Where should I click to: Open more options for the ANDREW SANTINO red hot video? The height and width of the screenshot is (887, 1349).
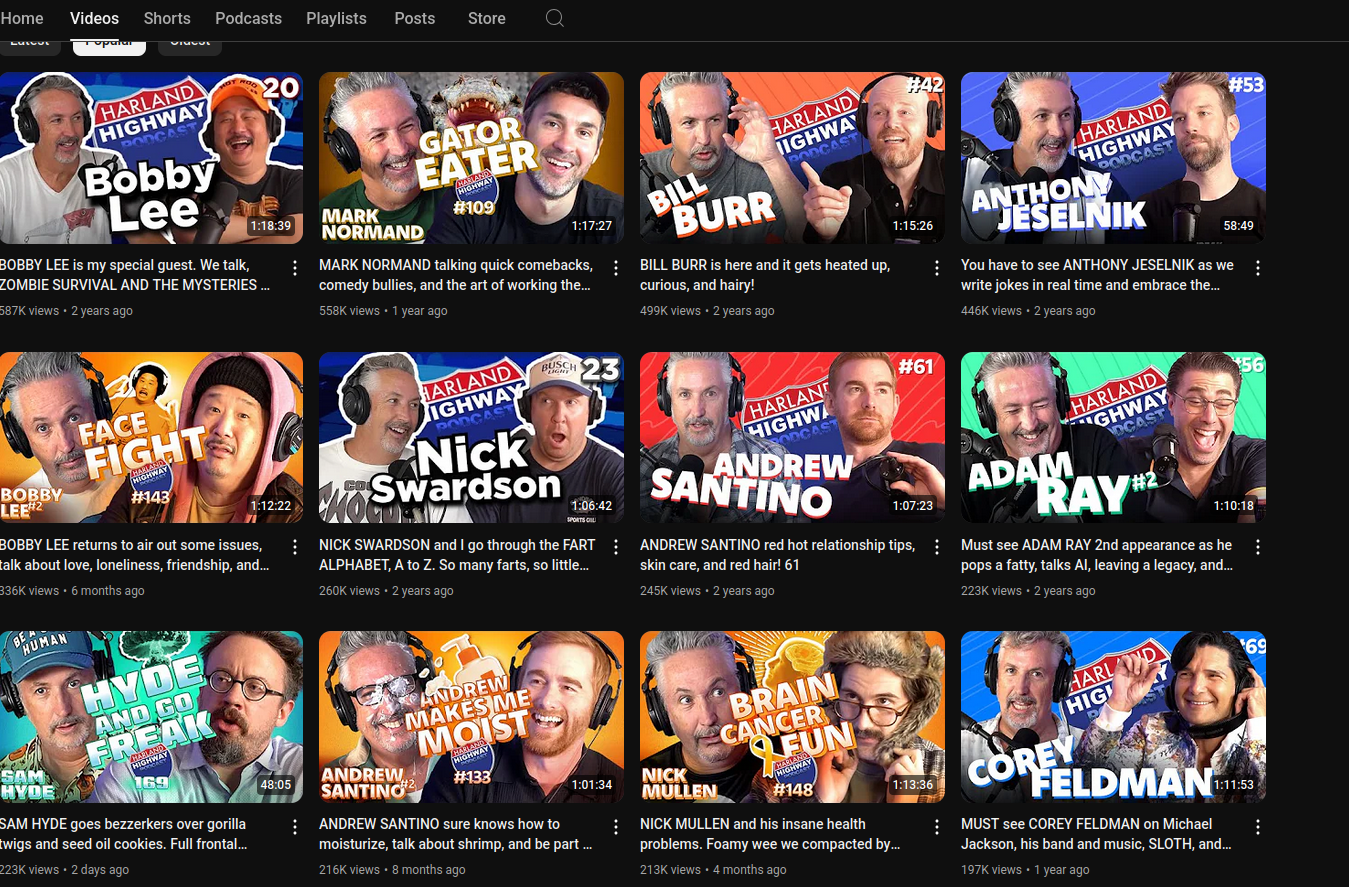(x=937, y=547)
